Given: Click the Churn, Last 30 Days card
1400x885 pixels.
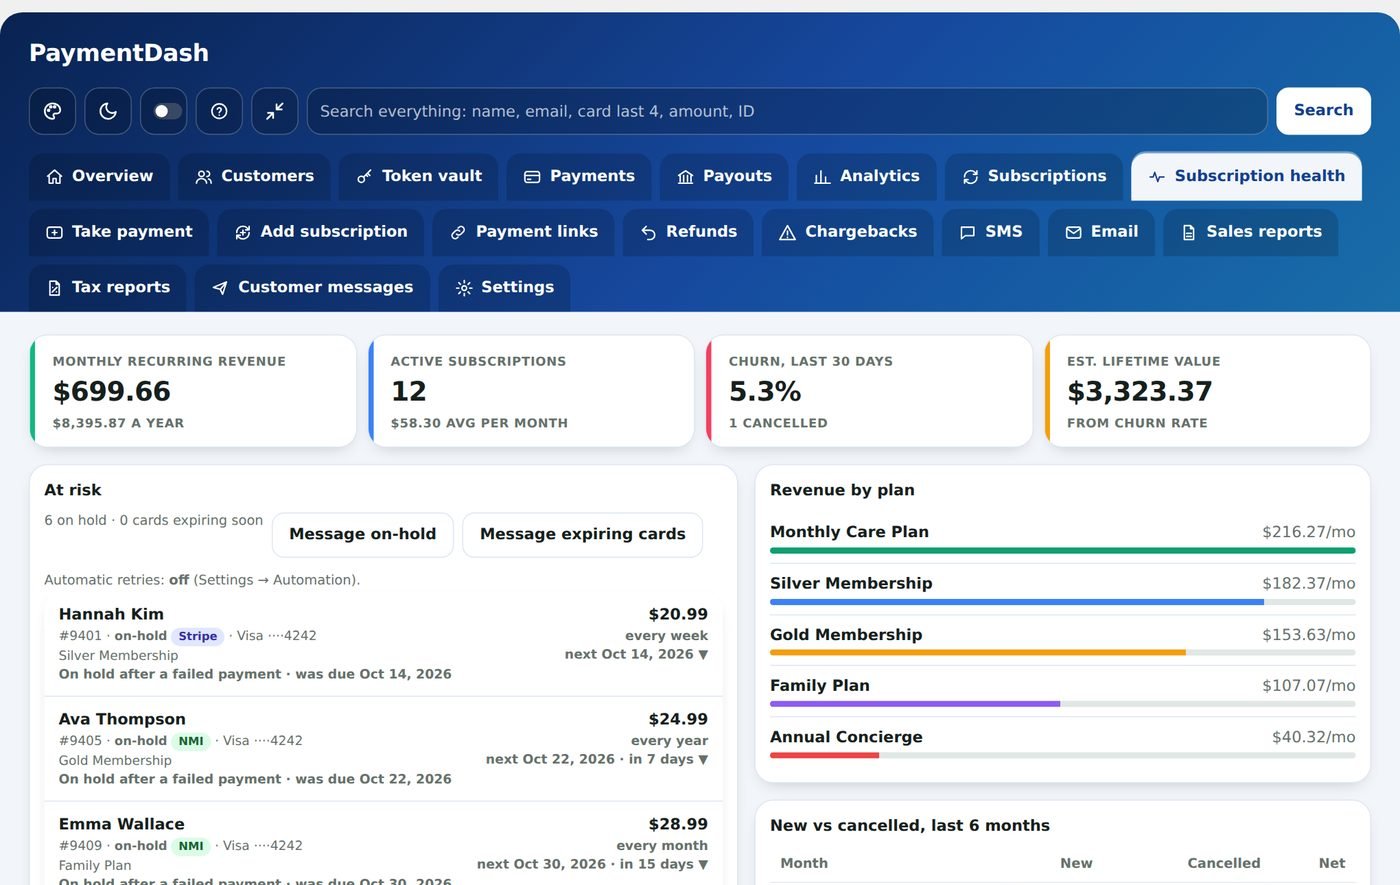Looking at the screenshot, I should coord(869,391).
